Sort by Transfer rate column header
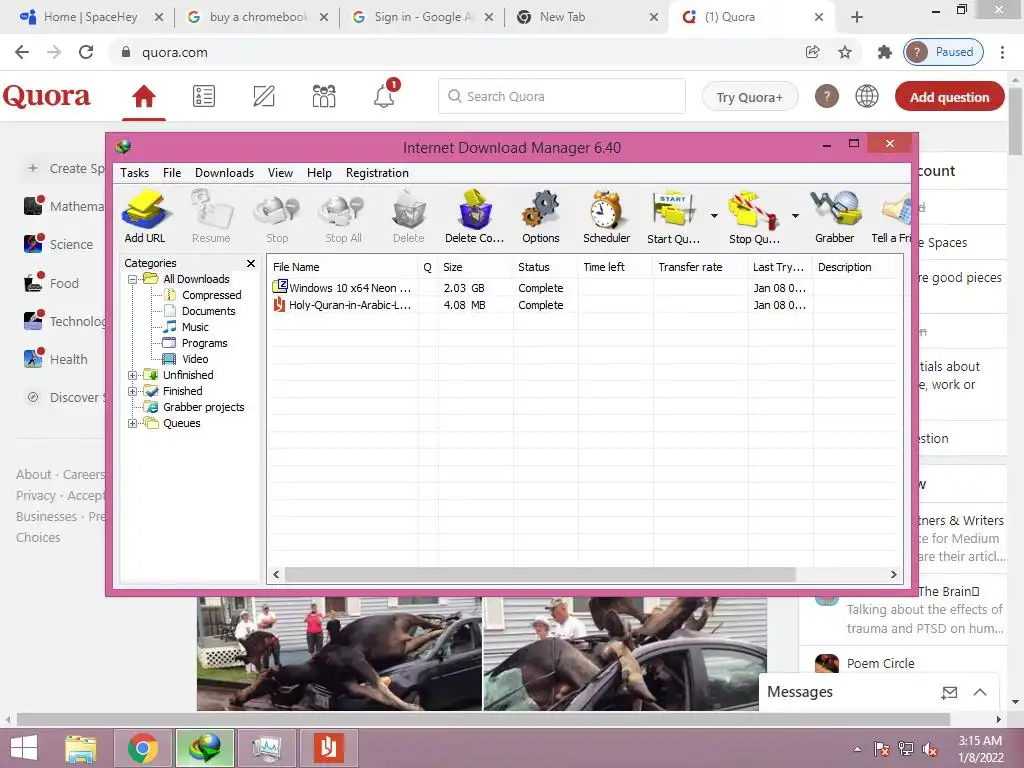 click(x=700, y=267)
